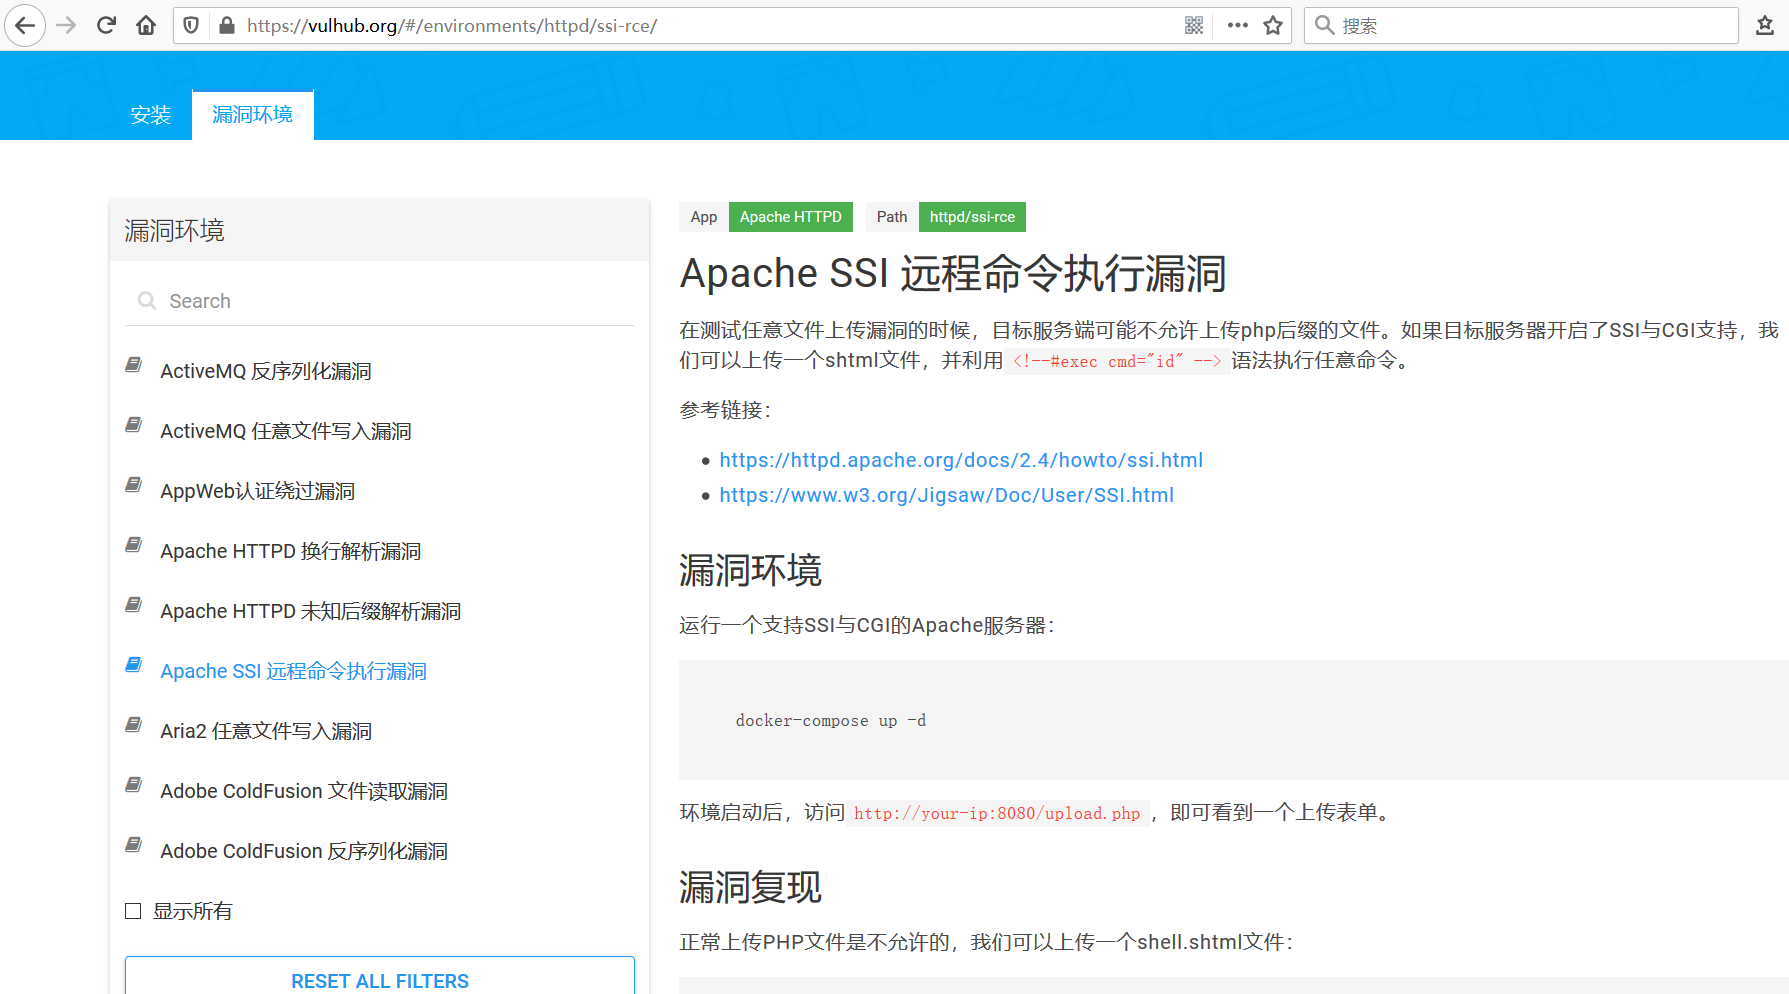Open Adobe ColdFusion 文件读取漏洞 entry
The height and width of the screenshot is (994, 1789).
(304, 791)
